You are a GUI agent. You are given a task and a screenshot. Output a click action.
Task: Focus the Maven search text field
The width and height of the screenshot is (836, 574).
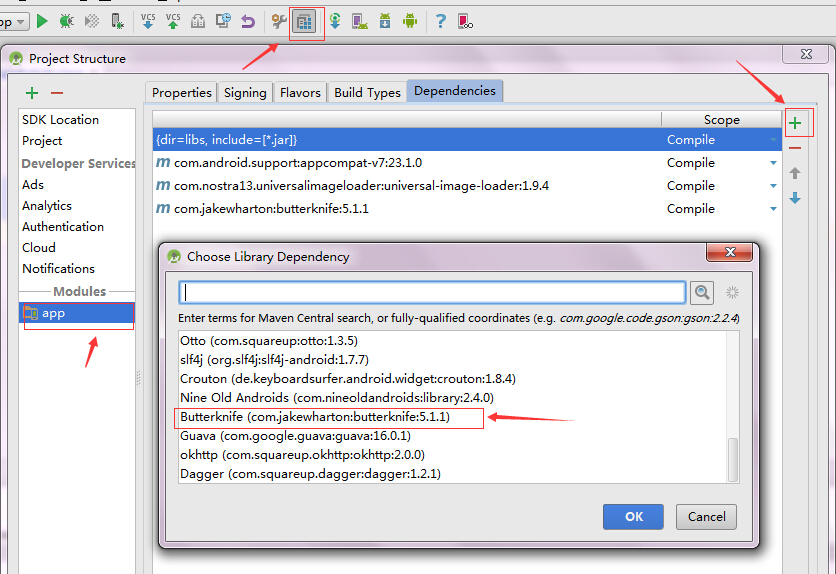[x=432, y=293]
